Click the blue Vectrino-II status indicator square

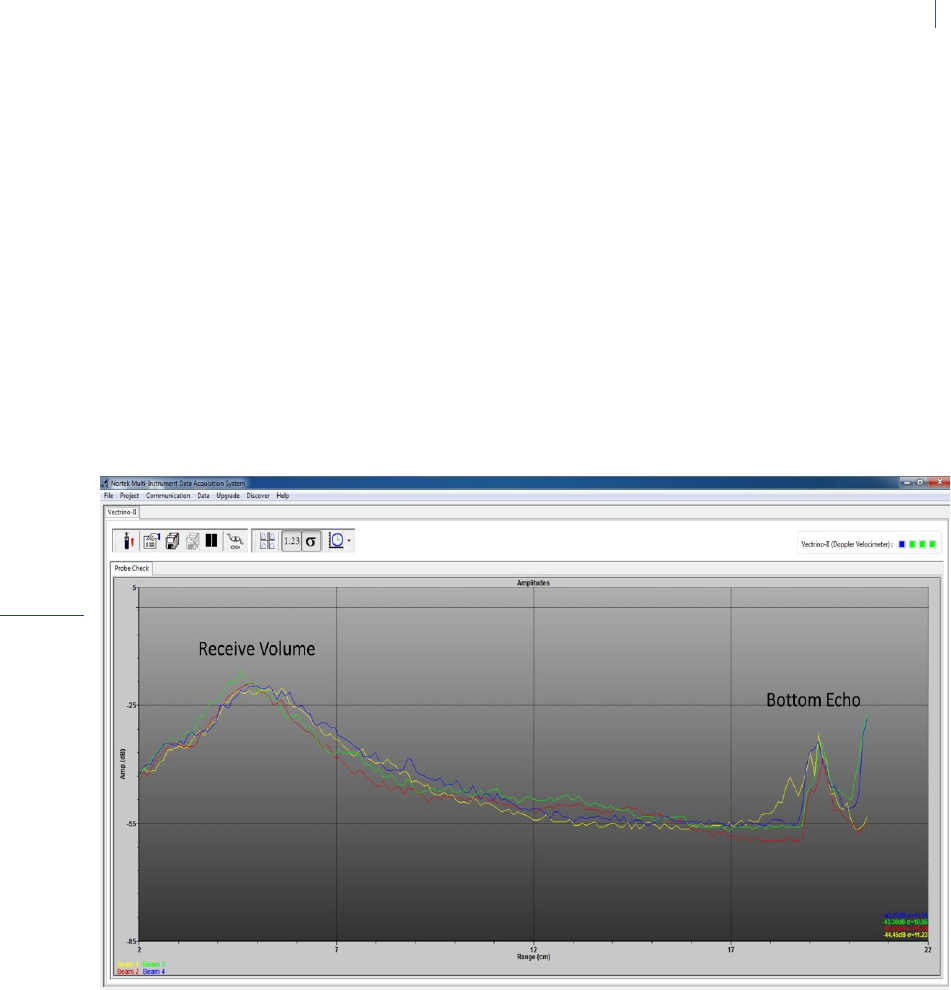tap(902, 544)
